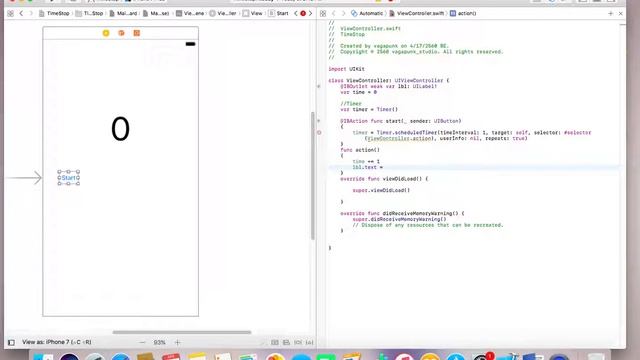Open the TimeStop project breadcrumb

click(x=54, y=13)
